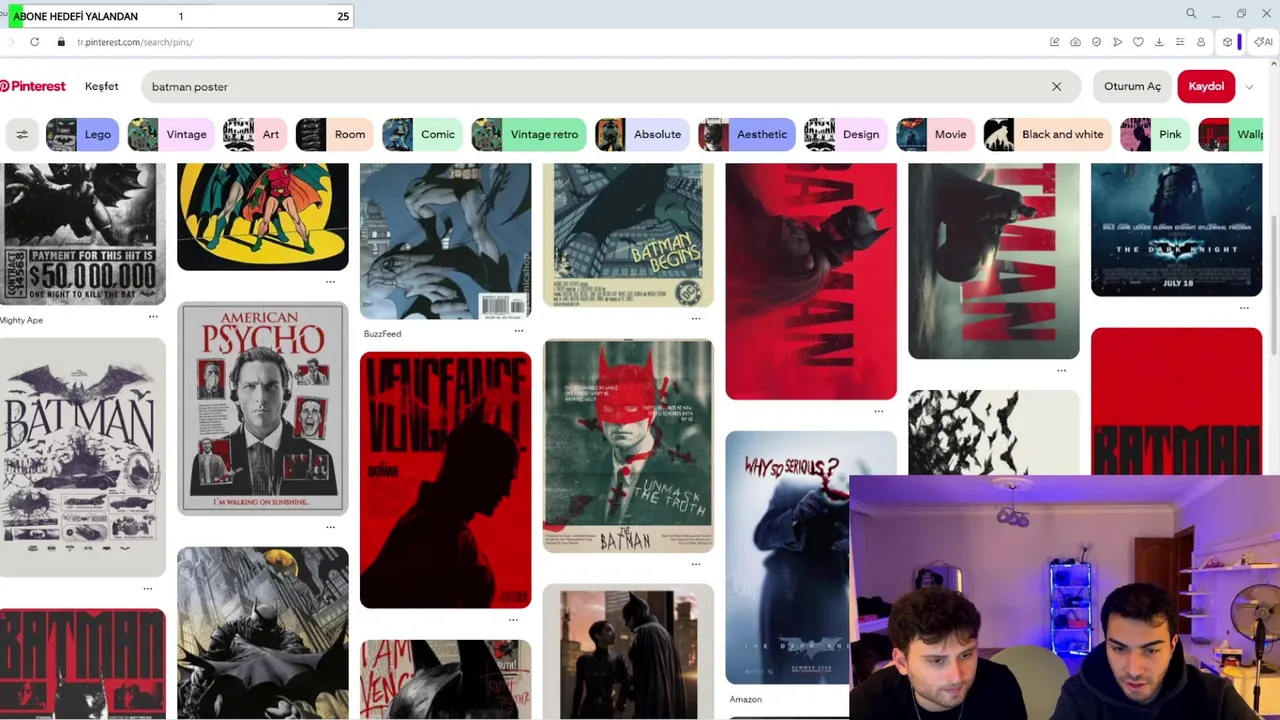The image size is (1280, 720).
Task: Bookmark the page with the heart icon
Action: (1138, 42)
